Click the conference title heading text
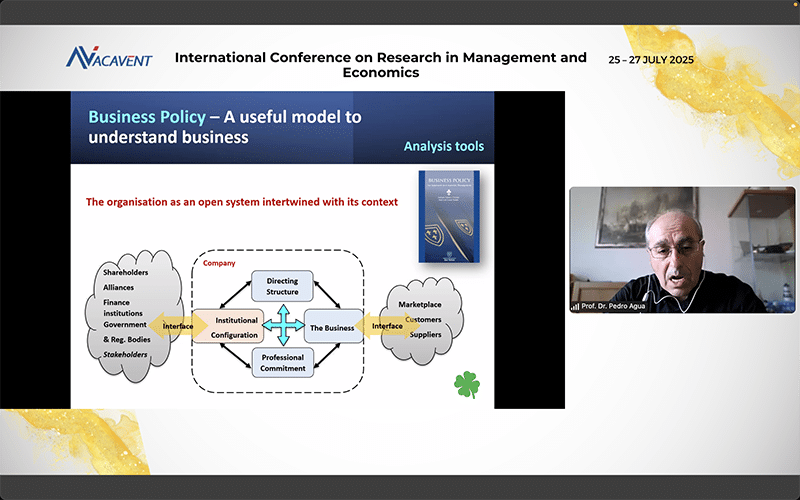 click(380, 65)
